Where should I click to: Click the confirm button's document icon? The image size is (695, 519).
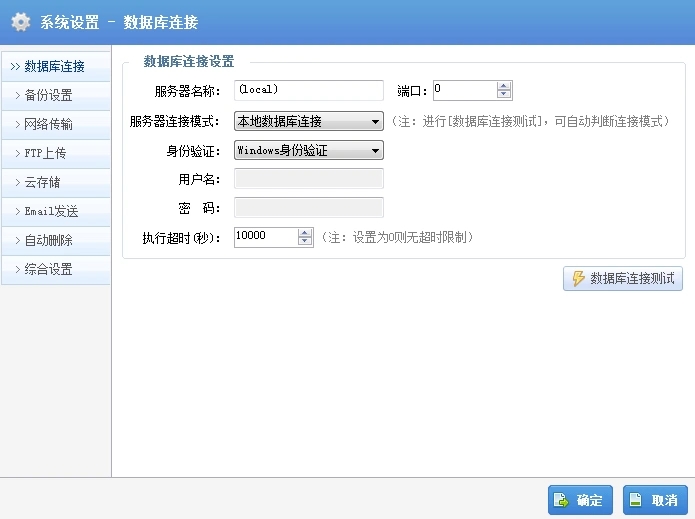coord(561,500)
